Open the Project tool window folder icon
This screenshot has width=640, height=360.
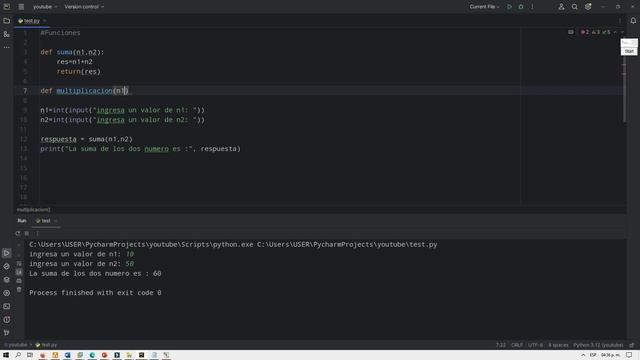click(7, 21)
